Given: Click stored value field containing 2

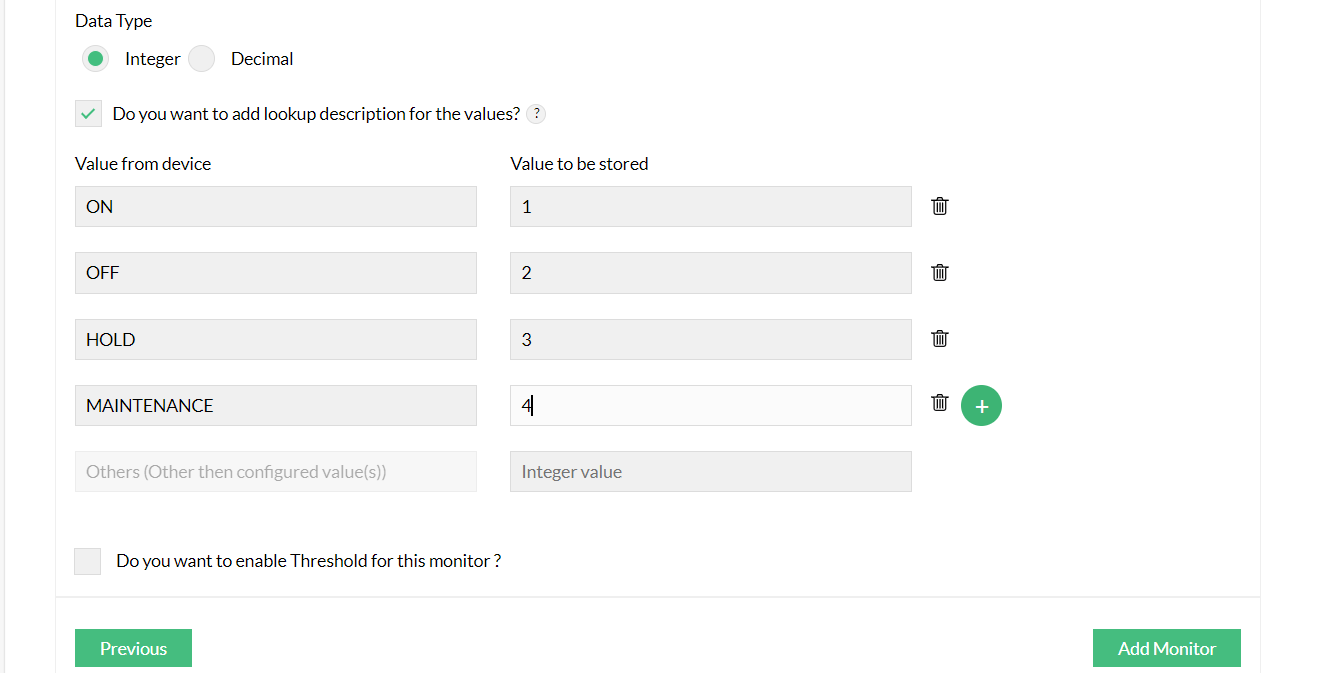Looking at the screenshot, I should pos(710,273).
